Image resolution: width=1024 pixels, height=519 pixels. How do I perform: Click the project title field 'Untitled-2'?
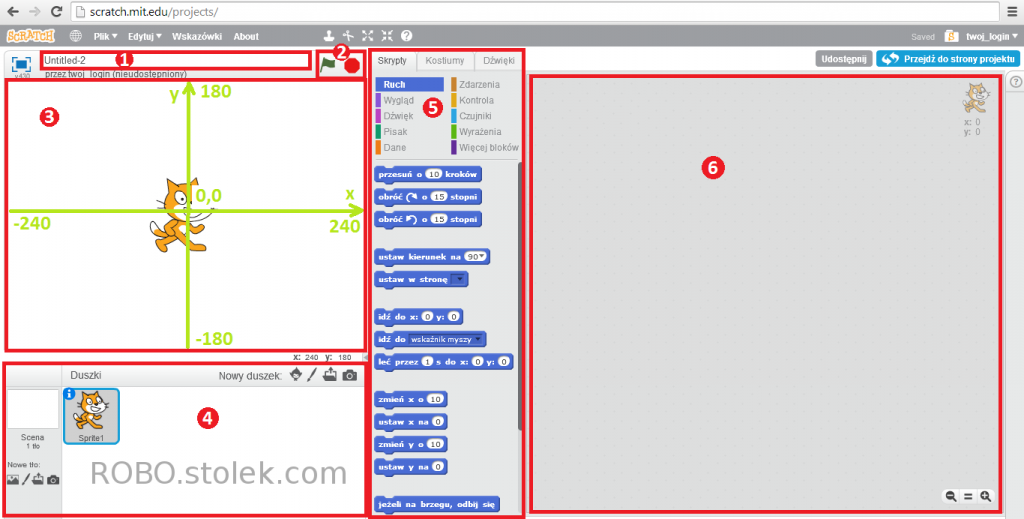(x=175, y=60)
